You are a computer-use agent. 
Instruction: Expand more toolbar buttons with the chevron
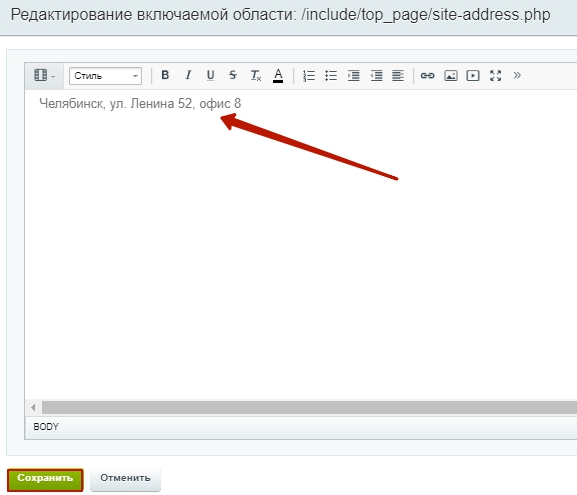tap(517, 75)
